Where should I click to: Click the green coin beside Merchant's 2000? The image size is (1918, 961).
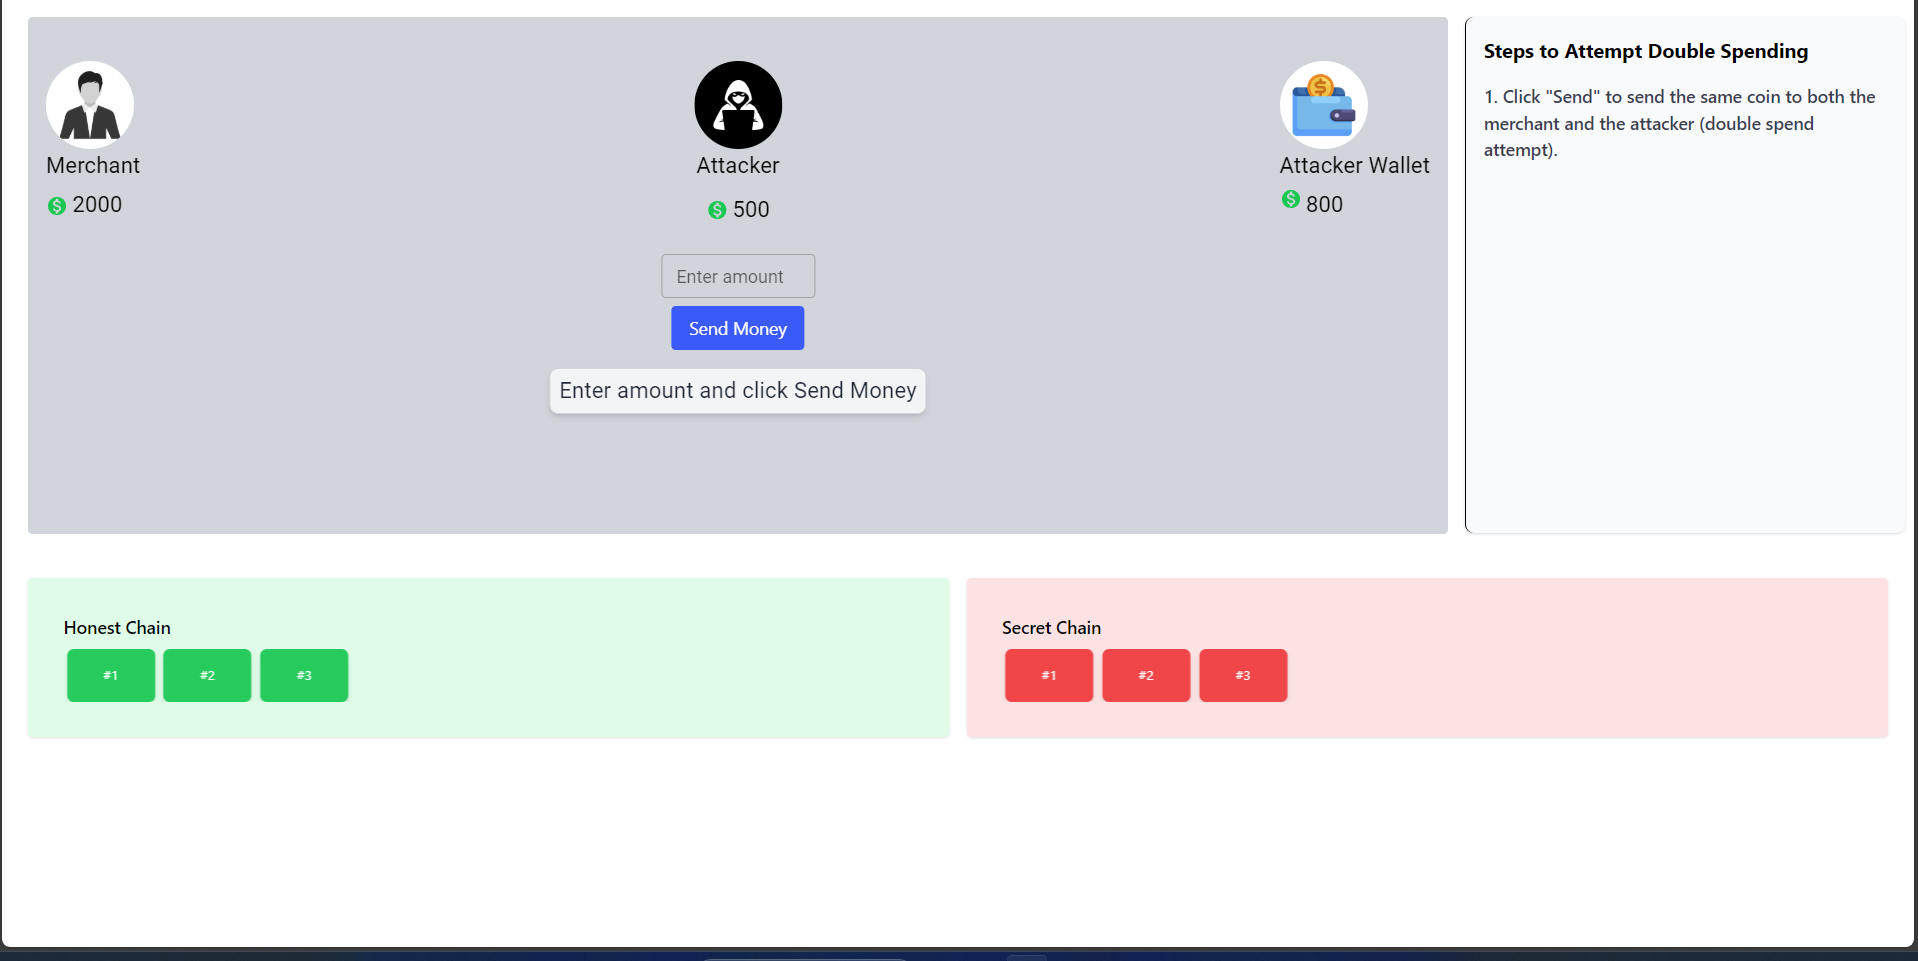click(57, 206)
